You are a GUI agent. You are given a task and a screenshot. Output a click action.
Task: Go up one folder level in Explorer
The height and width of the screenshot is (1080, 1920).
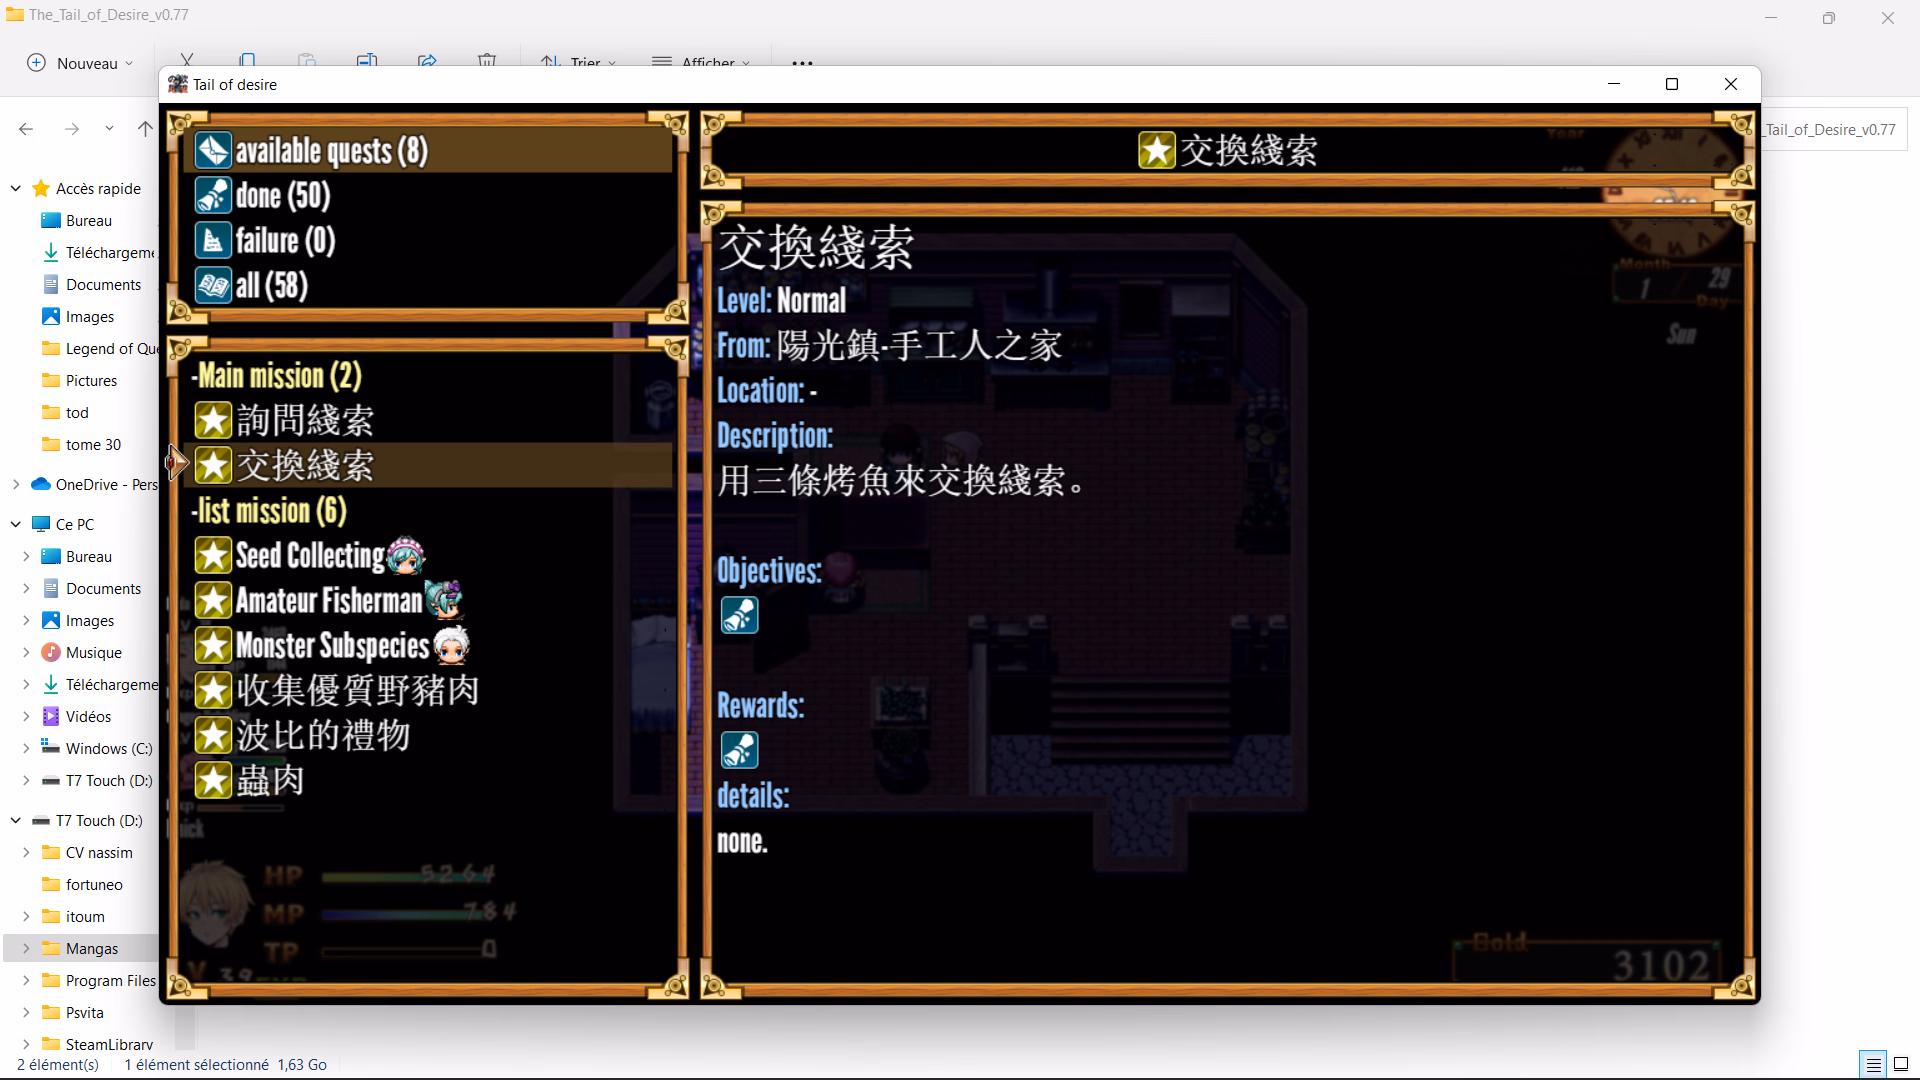click(145, 129)
